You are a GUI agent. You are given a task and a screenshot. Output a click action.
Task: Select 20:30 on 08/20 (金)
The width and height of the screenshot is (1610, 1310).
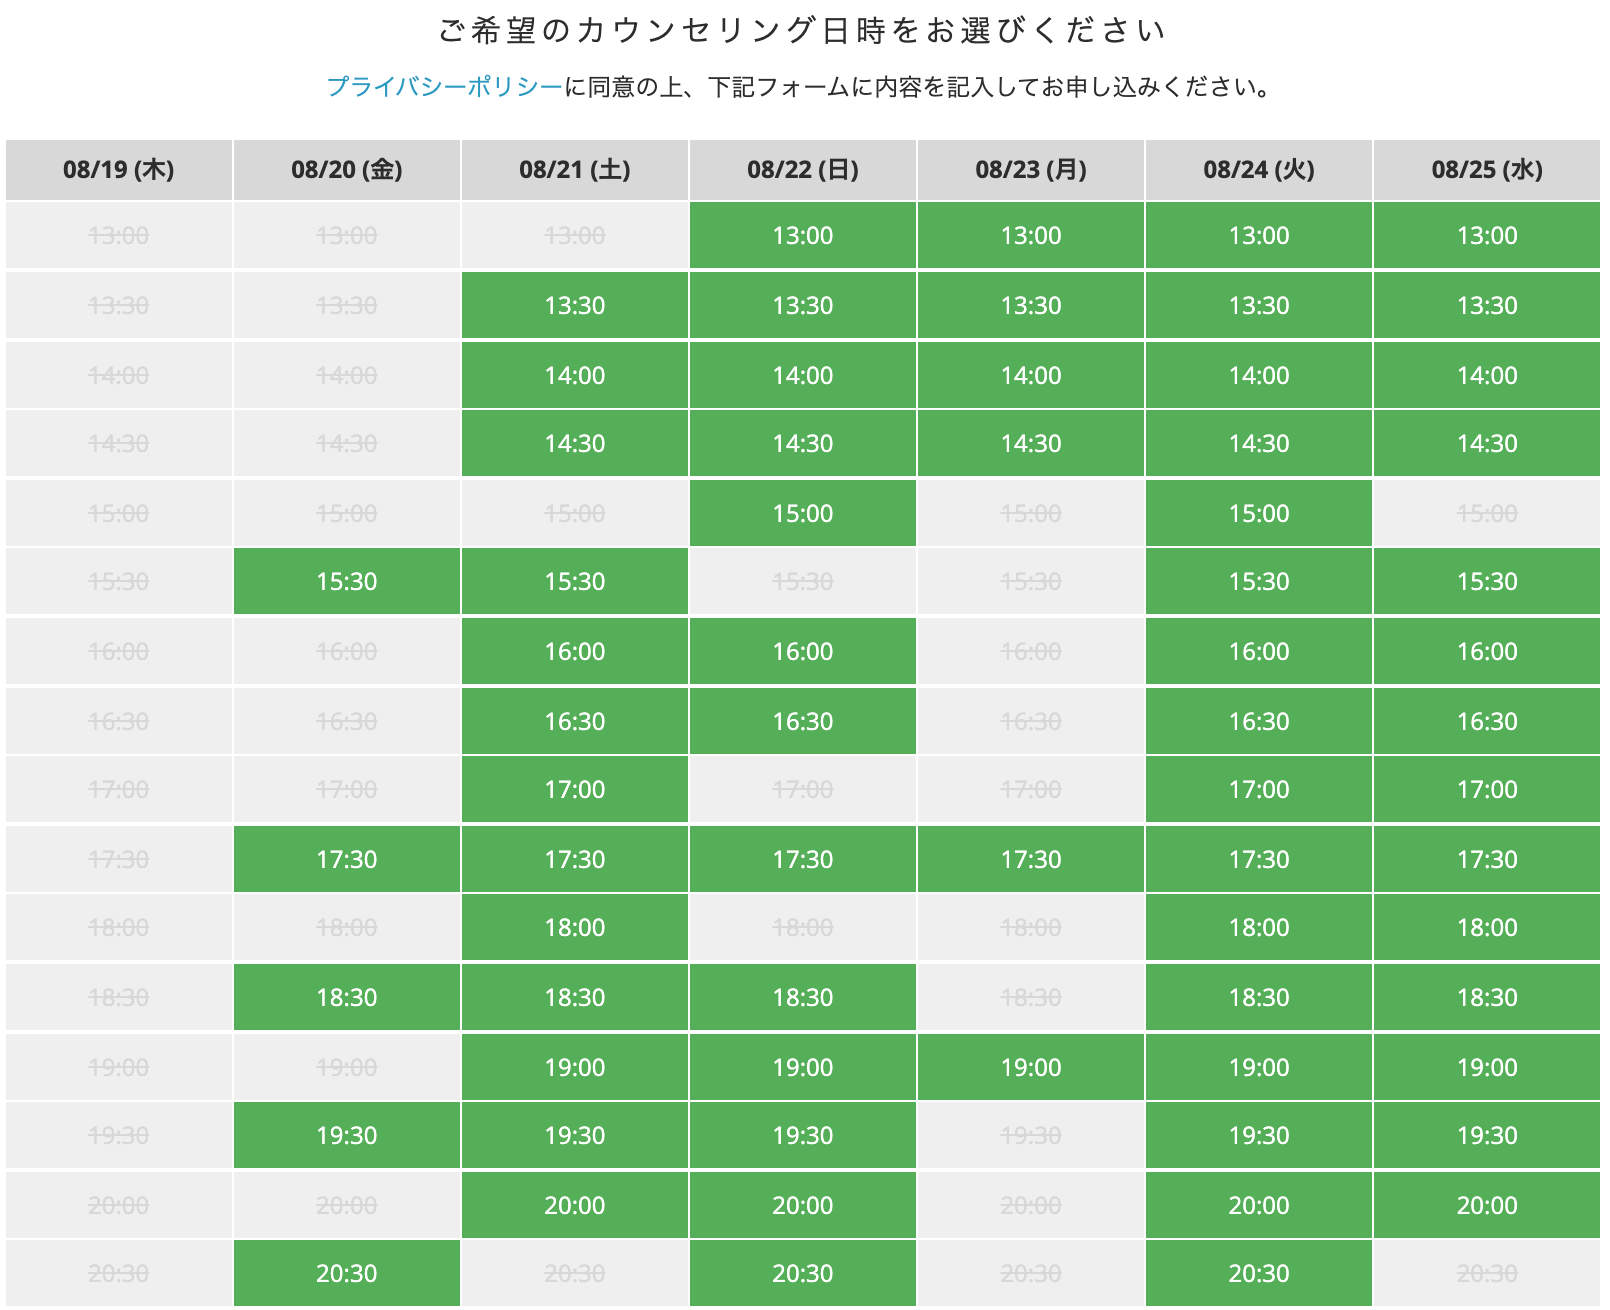coord(346,1274)
